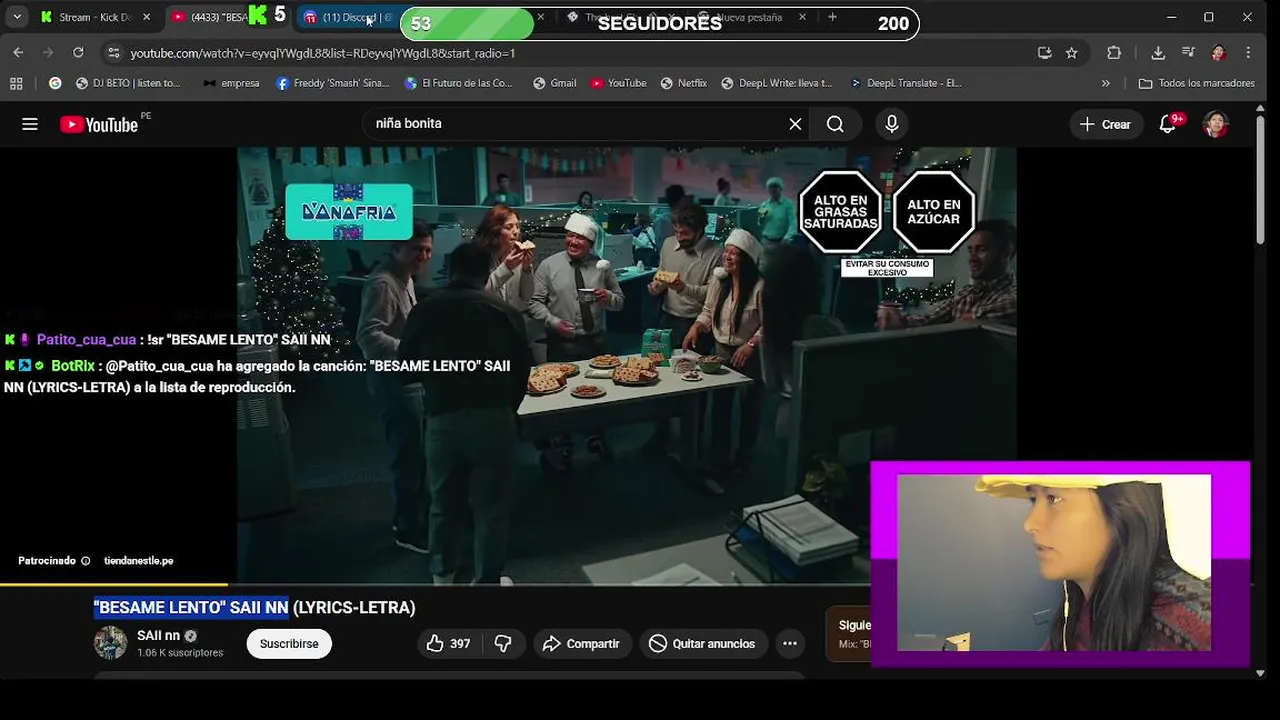This screenshot has height=720, width=1280.
Task: Open the YouTube bookmark
Action: point(618,83)
